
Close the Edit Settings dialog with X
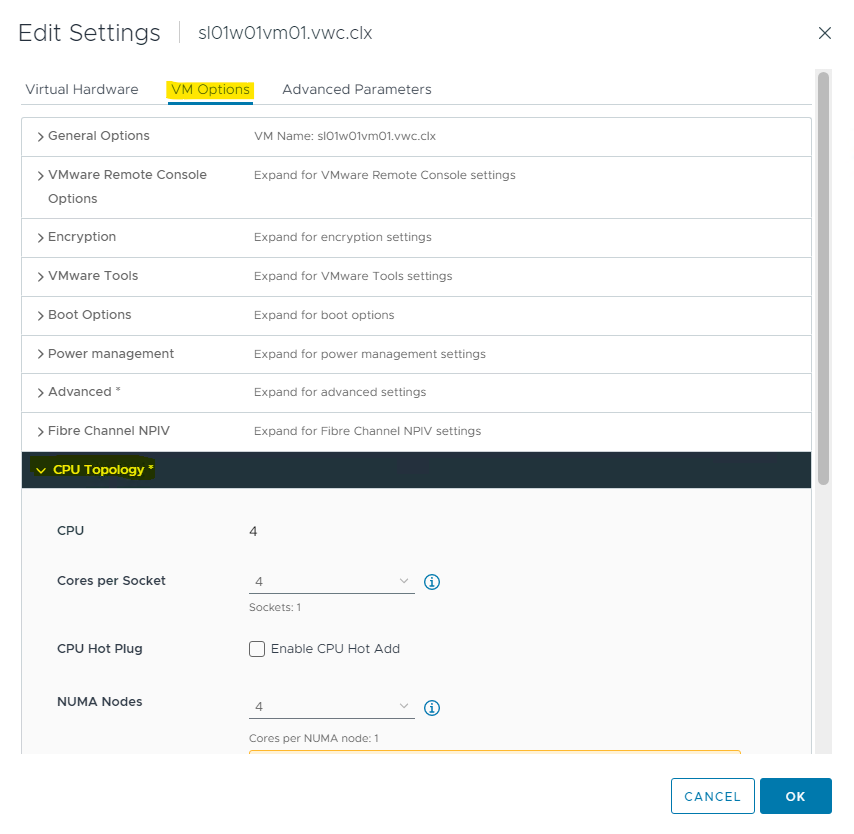825,33
